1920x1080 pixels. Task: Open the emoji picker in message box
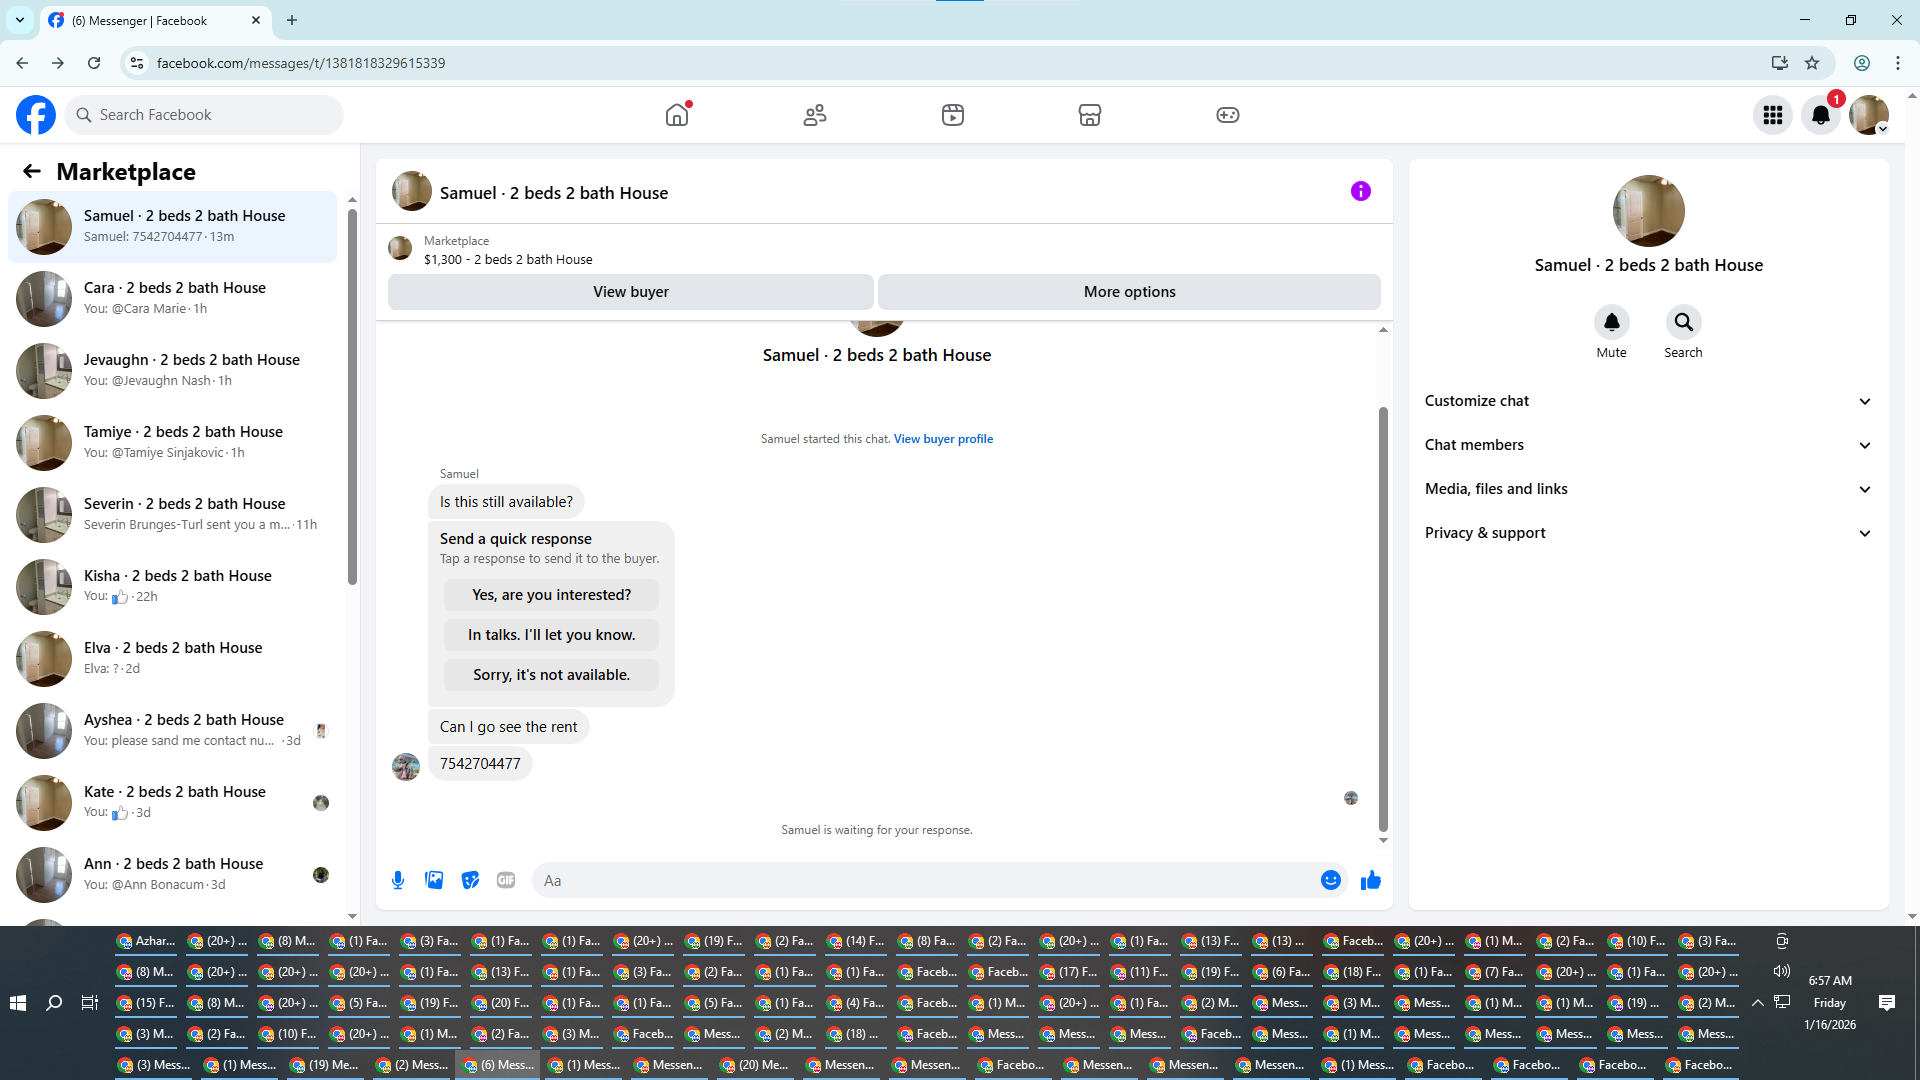1330,880
